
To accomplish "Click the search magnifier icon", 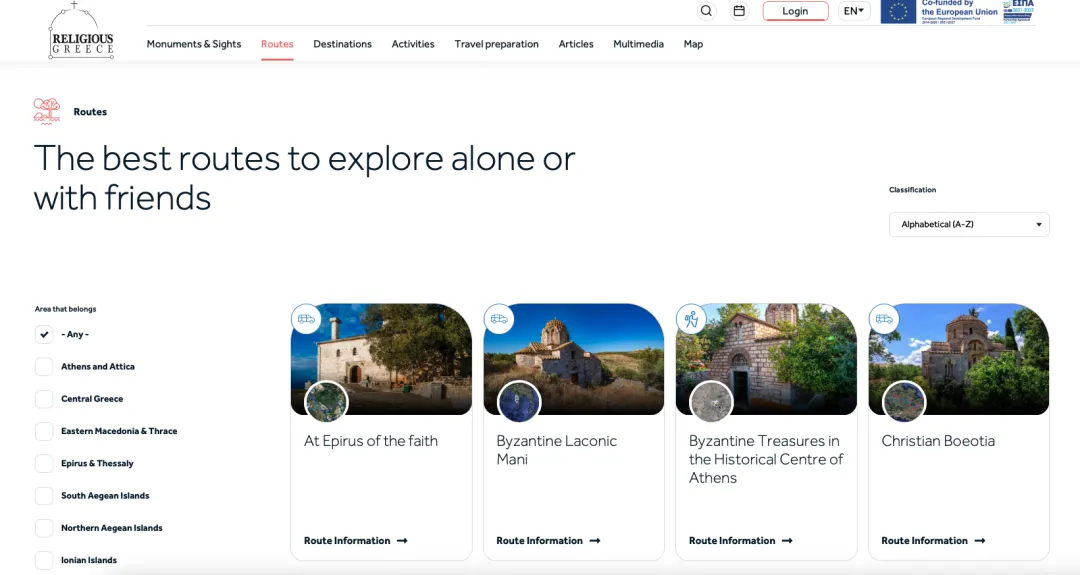I will click(706, 11).
